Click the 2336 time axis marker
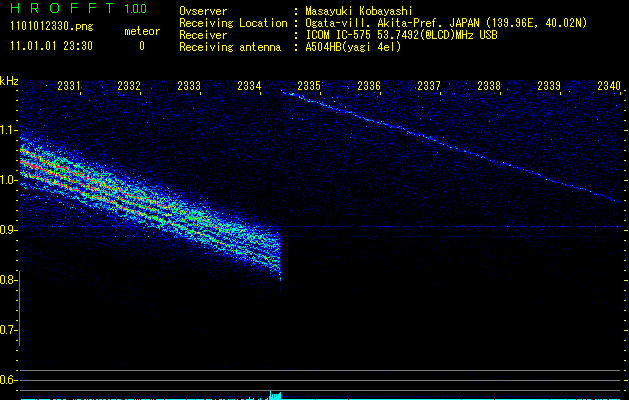Viewport: 629px width, 400px height. pos(369,86)
